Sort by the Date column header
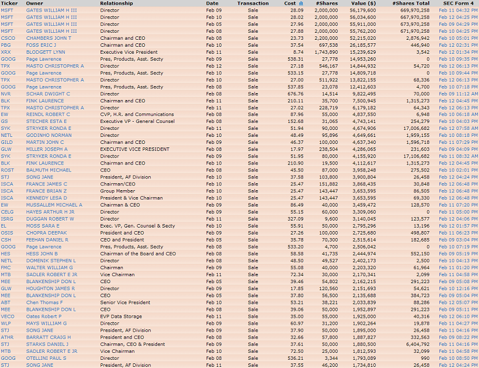Image resolution: width=479 pixels, height=368 pixels. (x=212, y=3)
